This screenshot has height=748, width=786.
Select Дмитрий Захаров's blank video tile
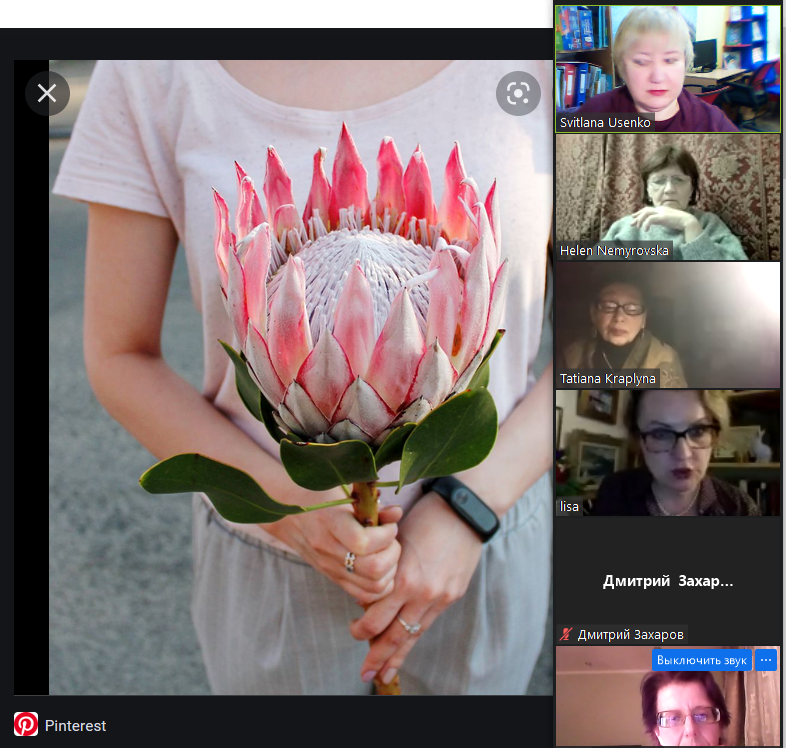(x=668, y=581)
